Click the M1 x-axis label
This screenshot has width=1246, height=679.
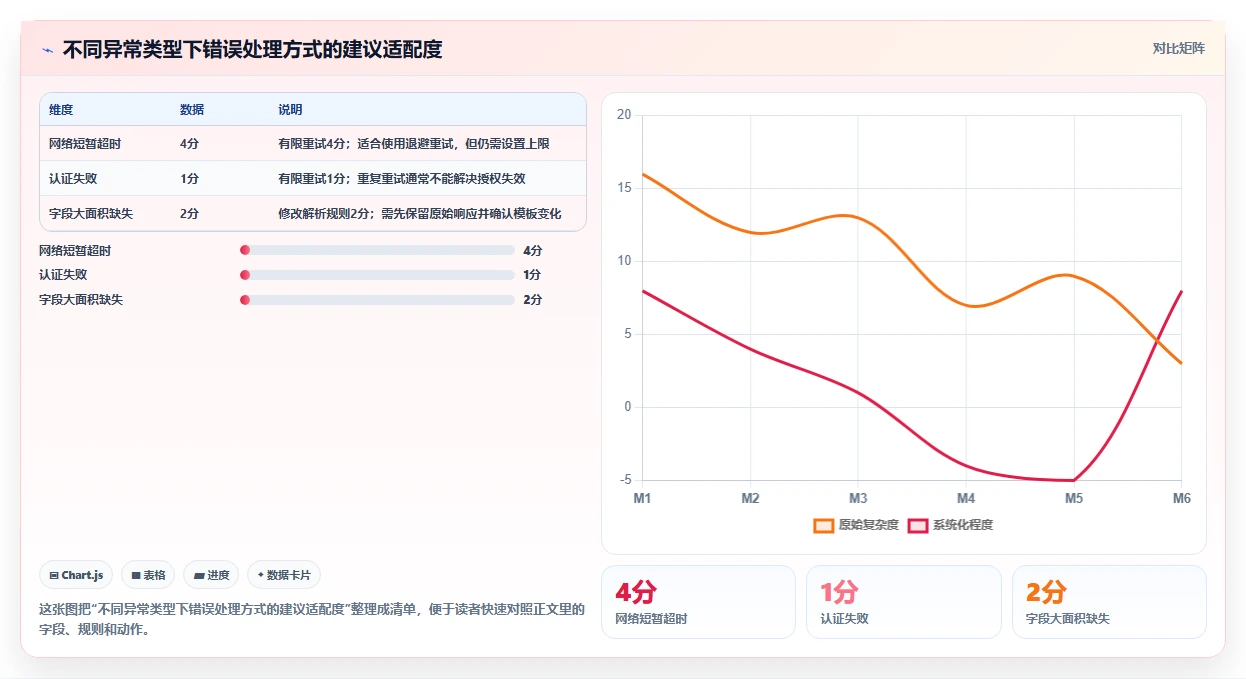pos(642,498)
